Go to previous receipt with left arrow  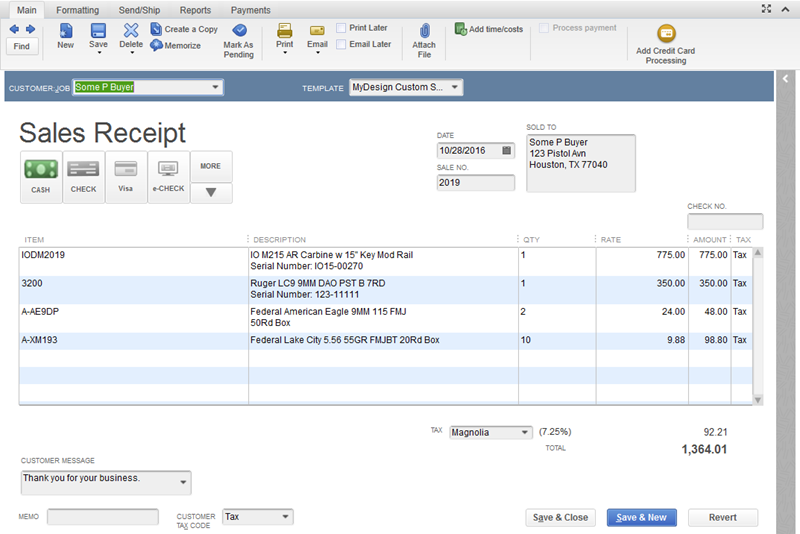click(x=14, y=29)
